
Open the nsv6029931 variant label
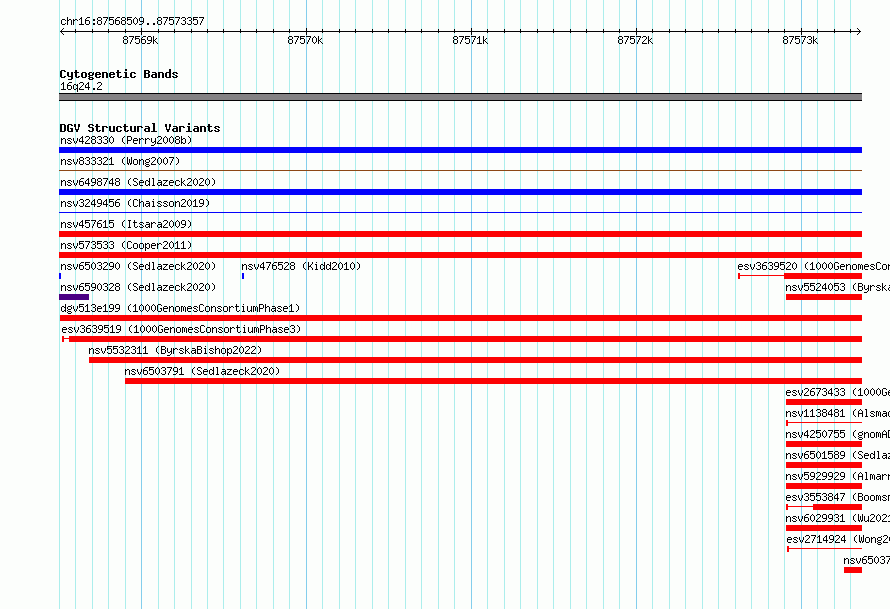tap(838, 518)
